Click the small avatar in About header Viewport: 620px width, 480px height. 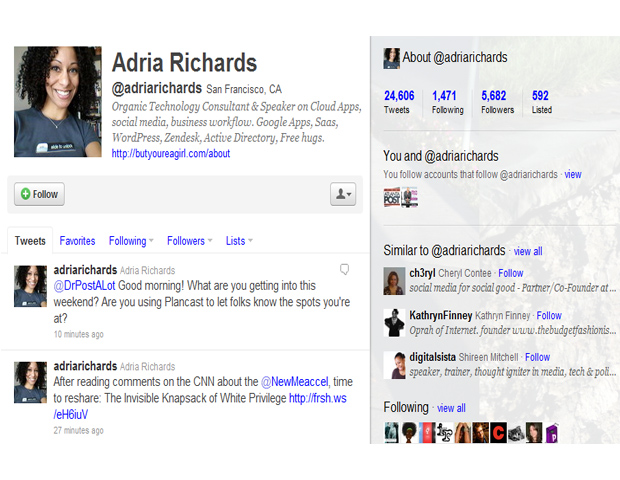tap(392, 58)
